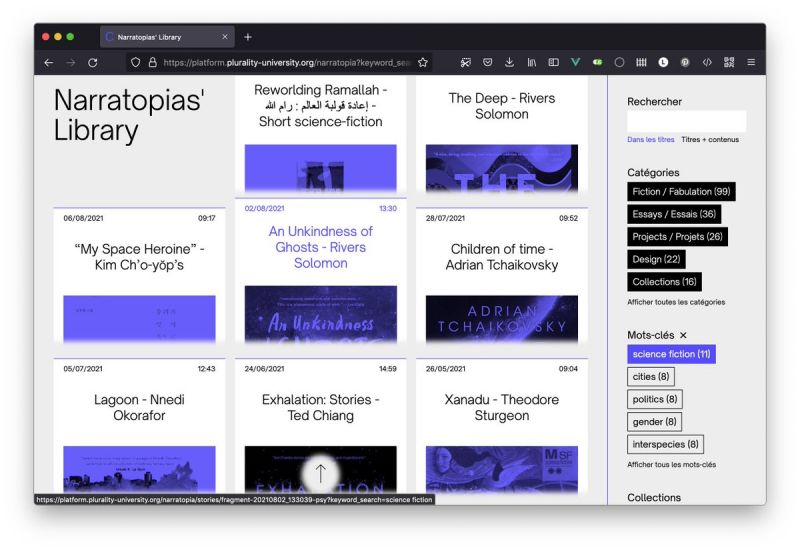Toggle the browser sidebar icon
Viewport: 800px width, 550px height.
[553, 62]
